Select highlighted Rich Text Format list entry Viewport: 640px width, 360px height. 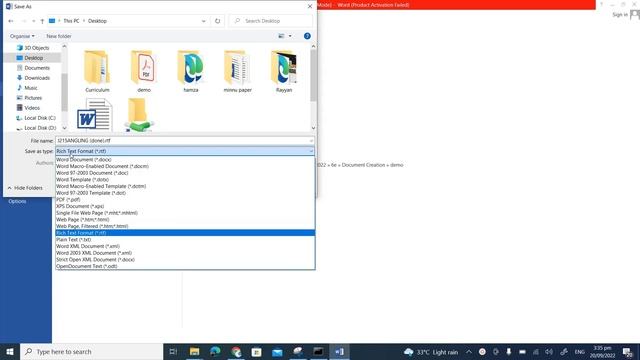click(x=185, y=233)
